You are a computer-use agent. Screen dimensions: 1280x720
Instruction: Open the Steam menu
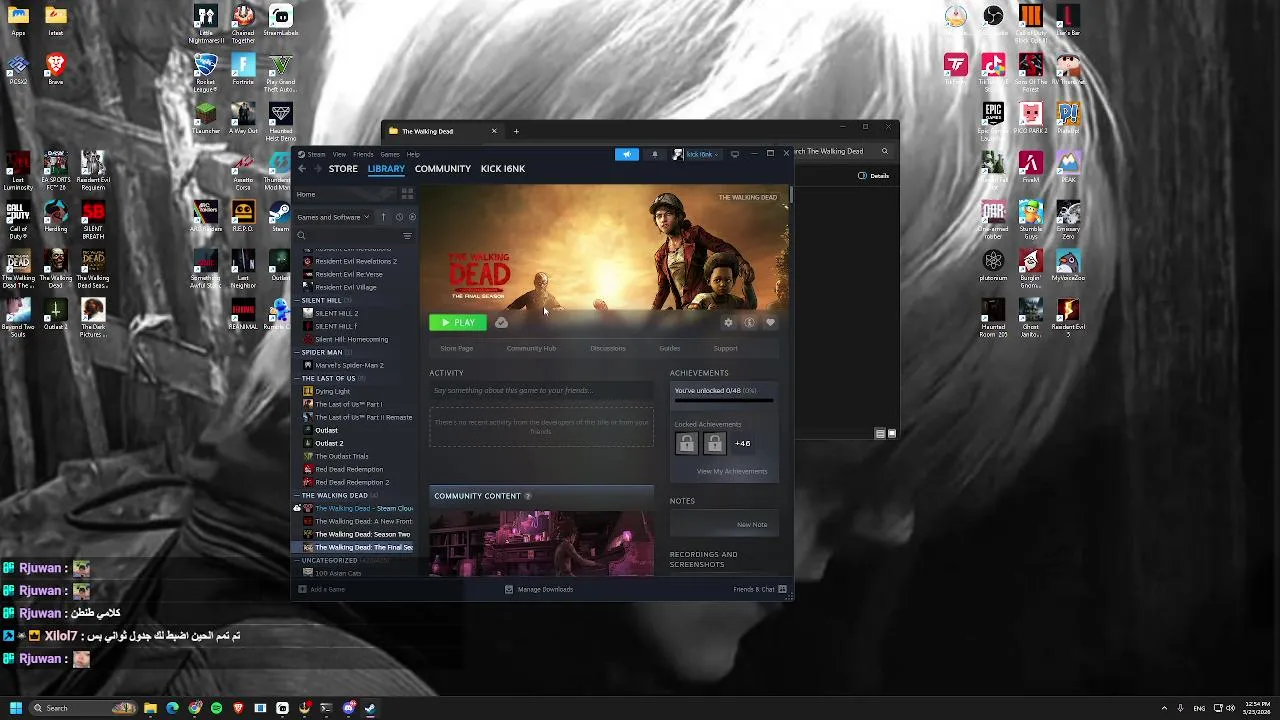pos(316,154)
